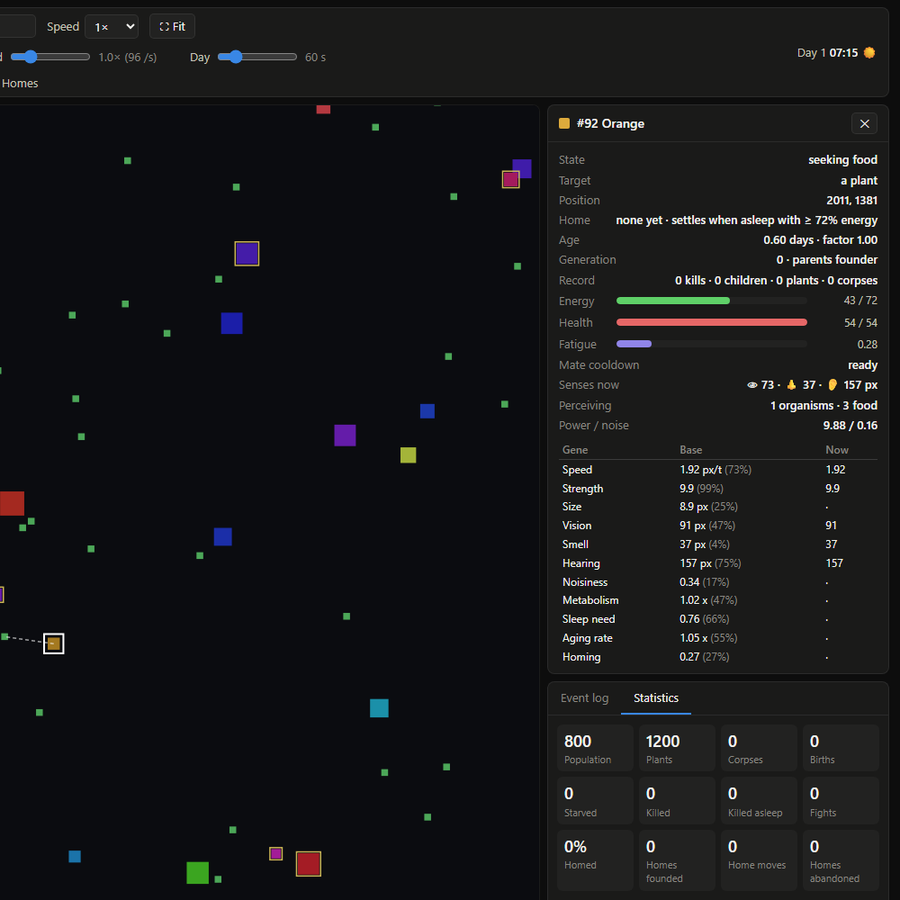Screen dimensions: 900x900
Task: Click the Day length slider
Action: pyautogui.click(x=257, y=57)
